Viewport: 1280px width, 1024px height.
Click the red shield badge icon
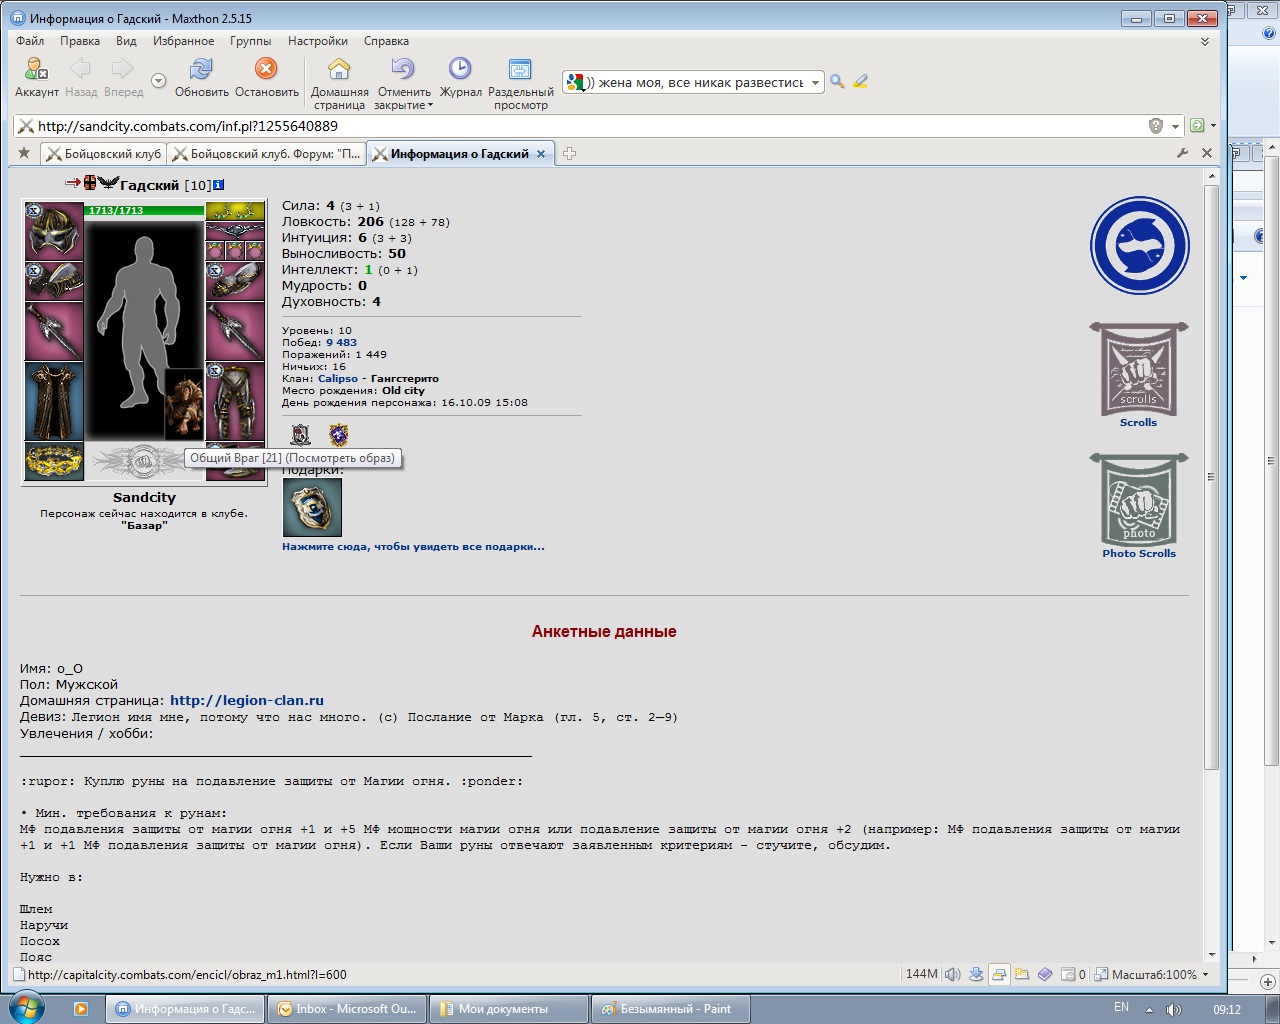(x=300, y=435)
